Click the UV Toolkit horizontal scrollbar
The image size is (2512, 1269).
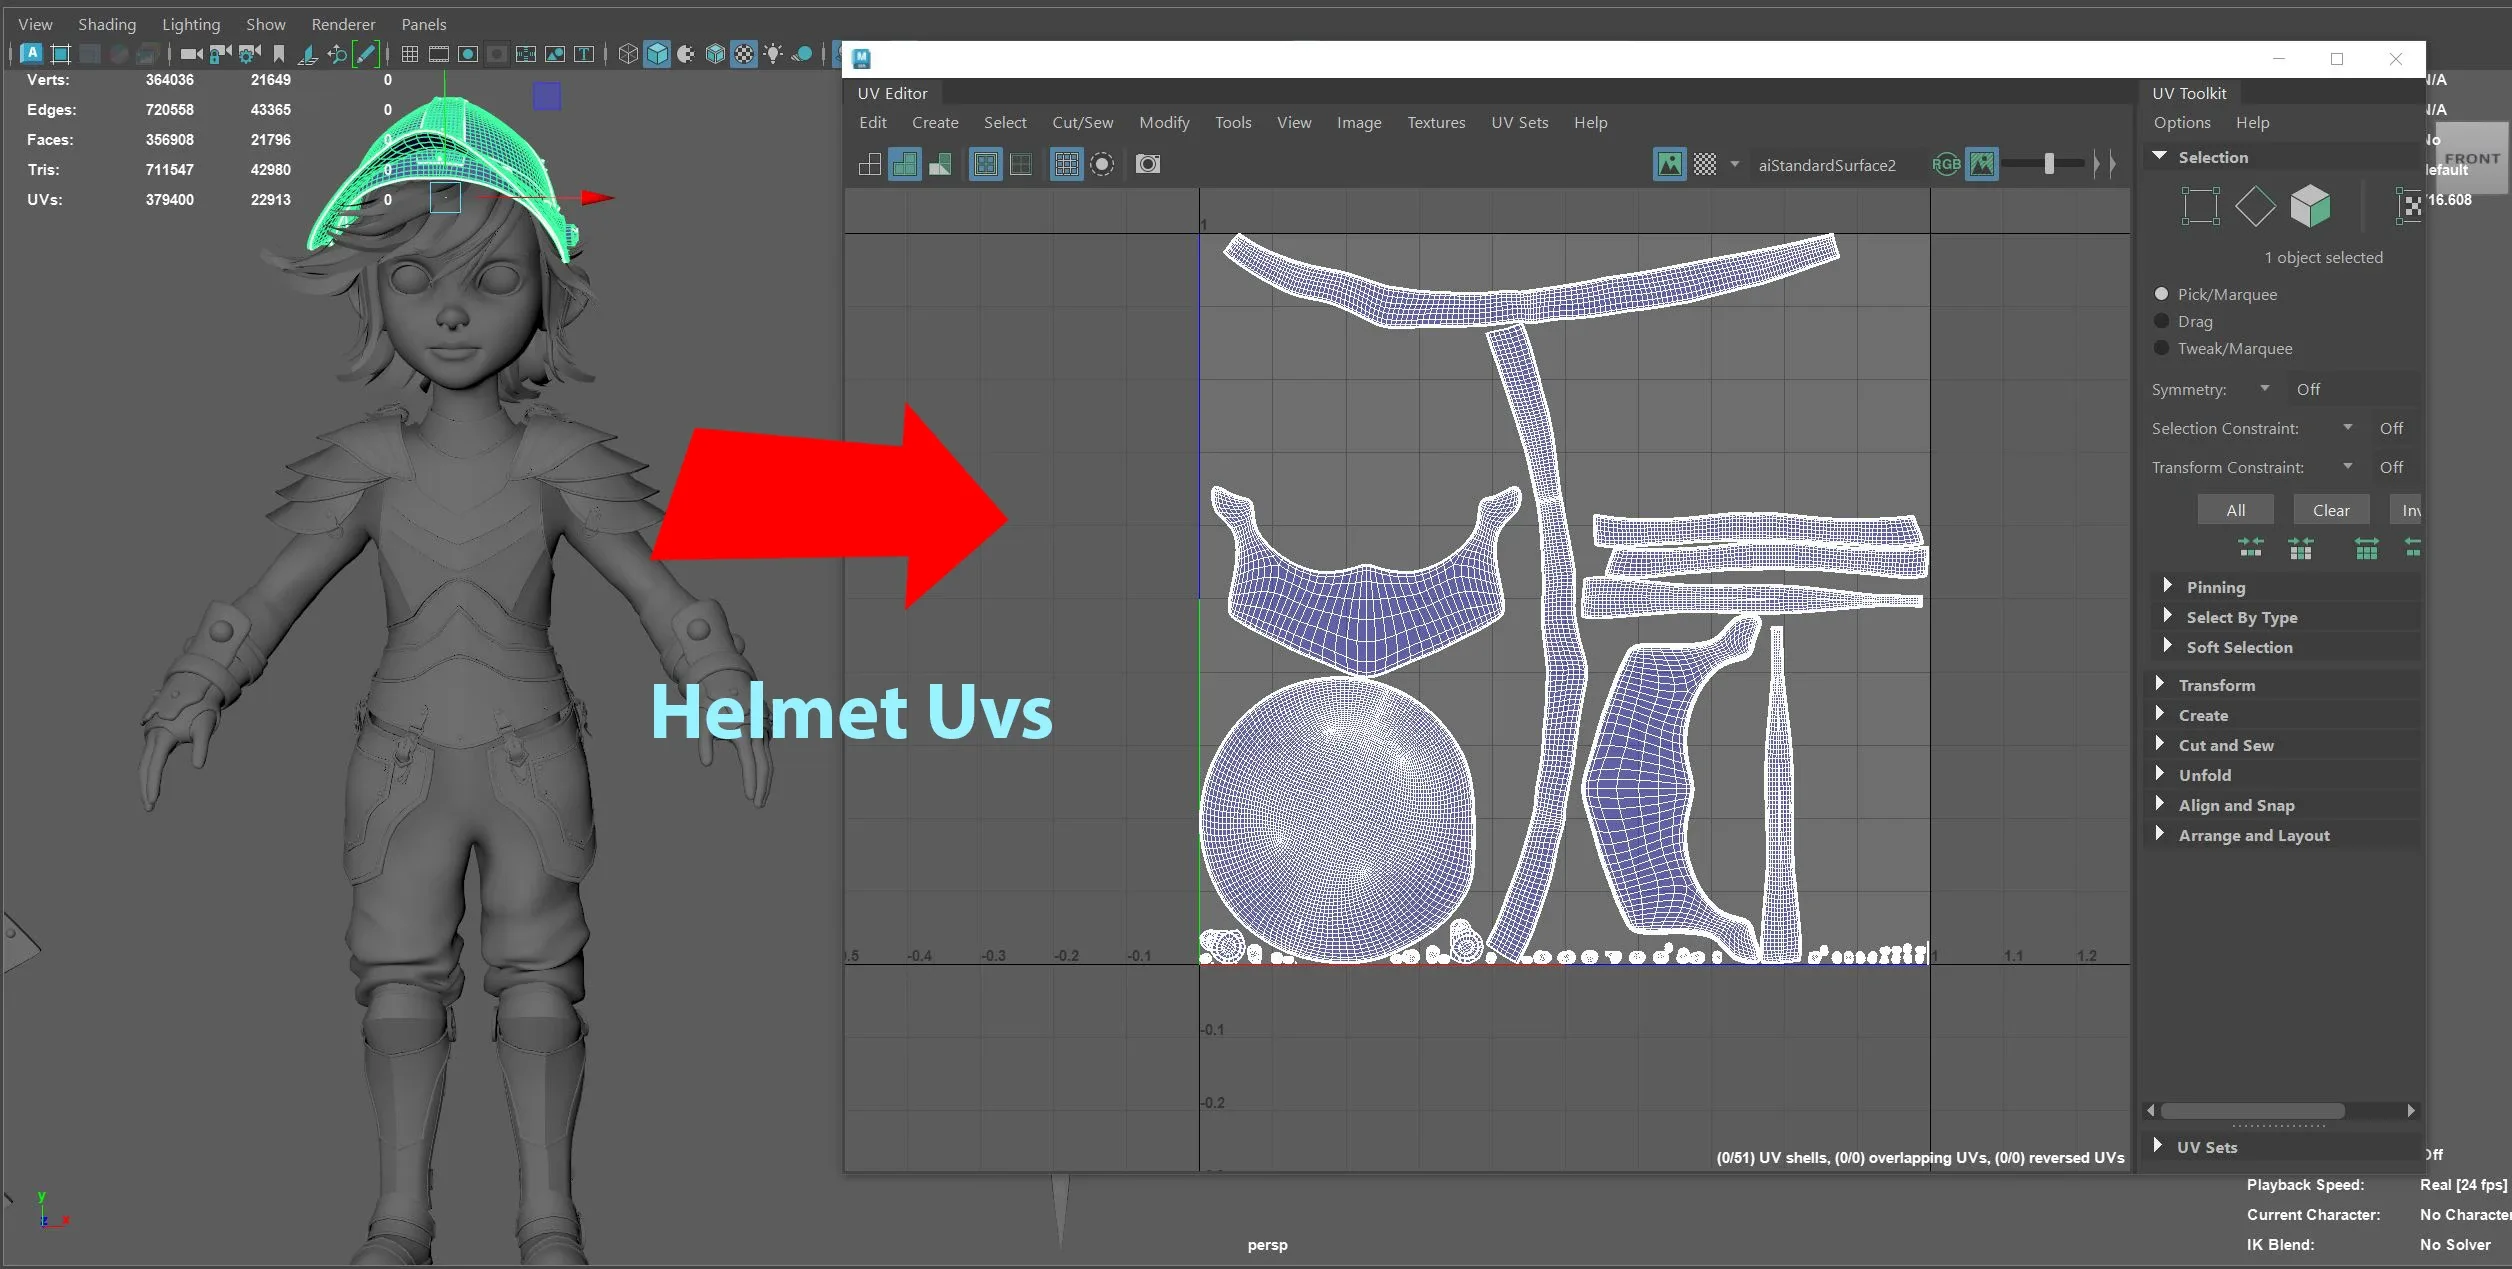pyautogui.click(x=2253, y=1111)
